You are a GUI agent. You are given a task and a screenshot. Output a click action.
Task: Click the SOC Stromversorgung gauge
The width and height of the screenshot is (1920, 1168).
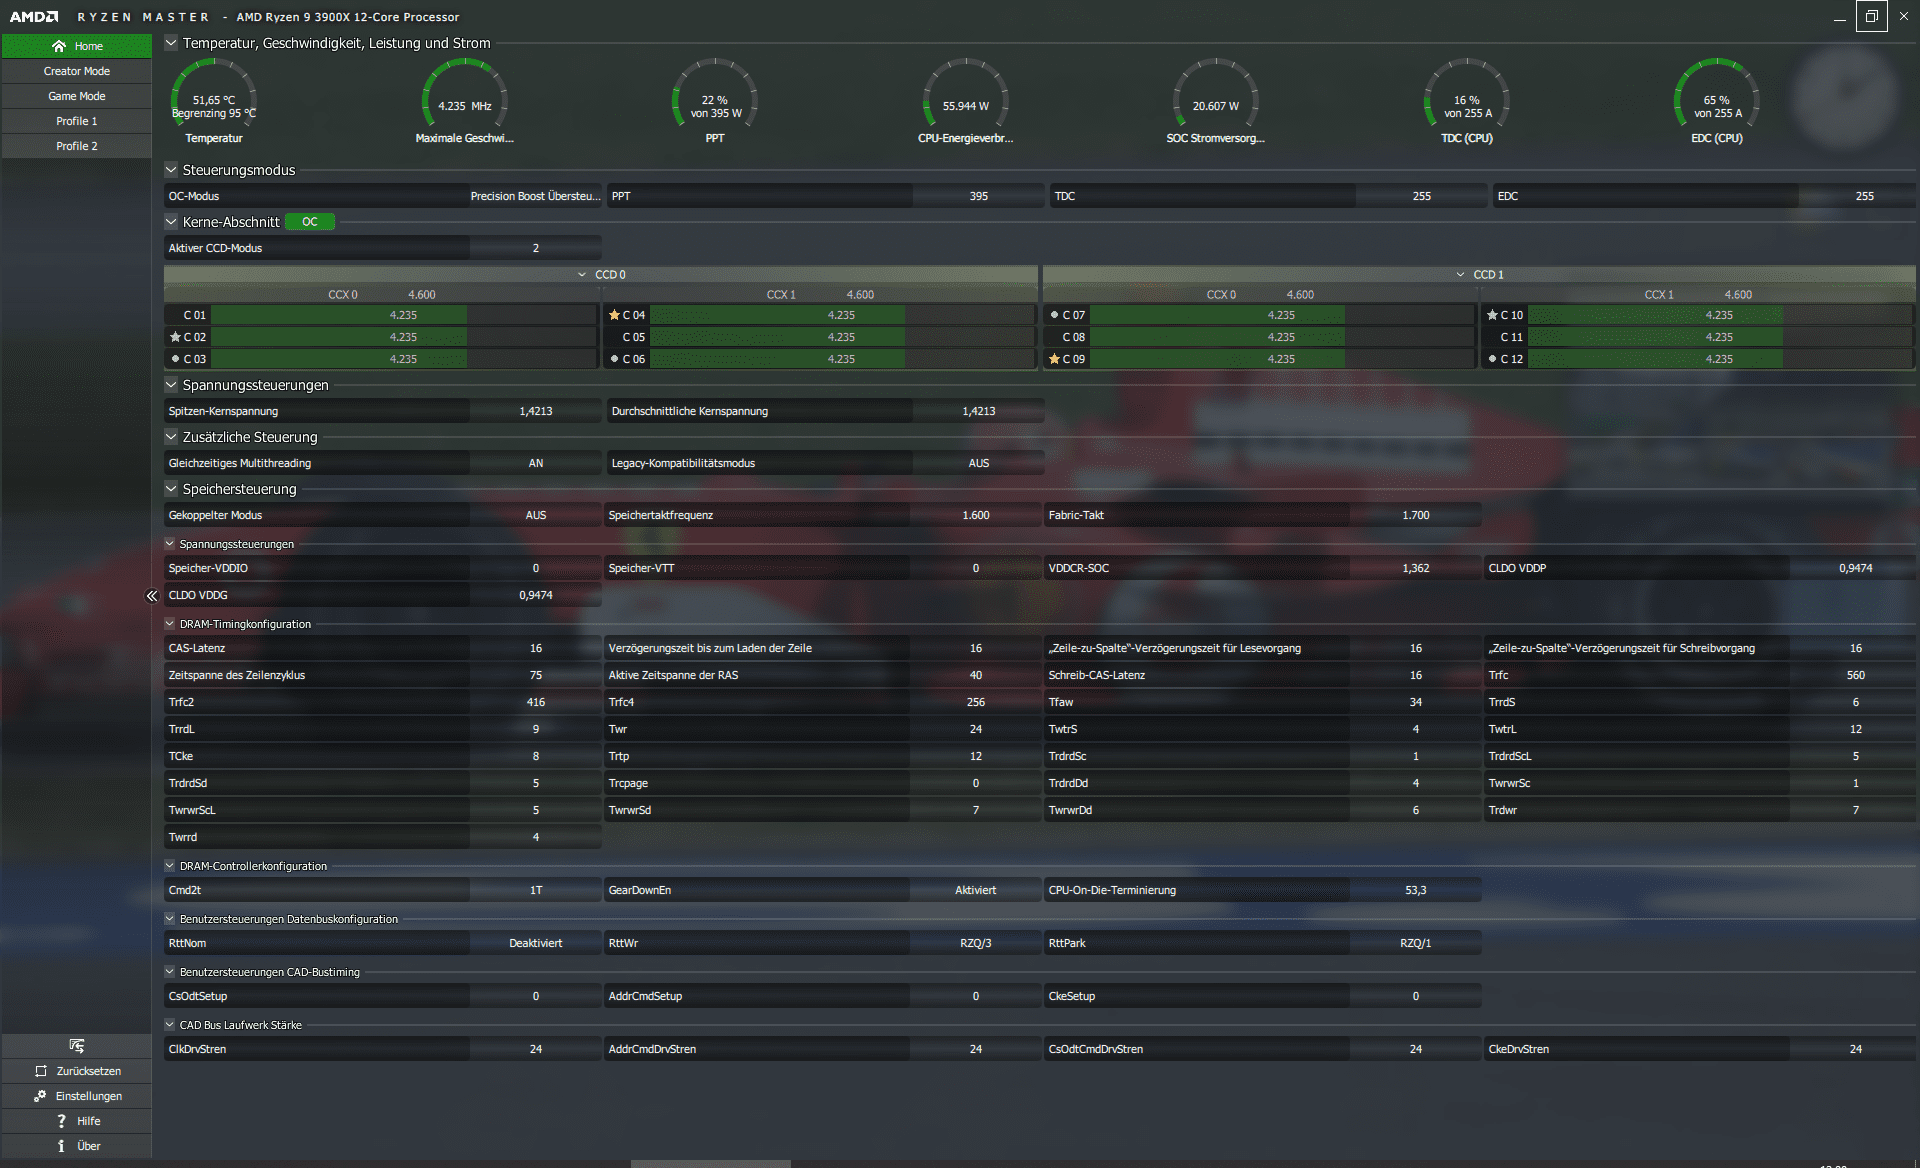(x=1216, y=101)
